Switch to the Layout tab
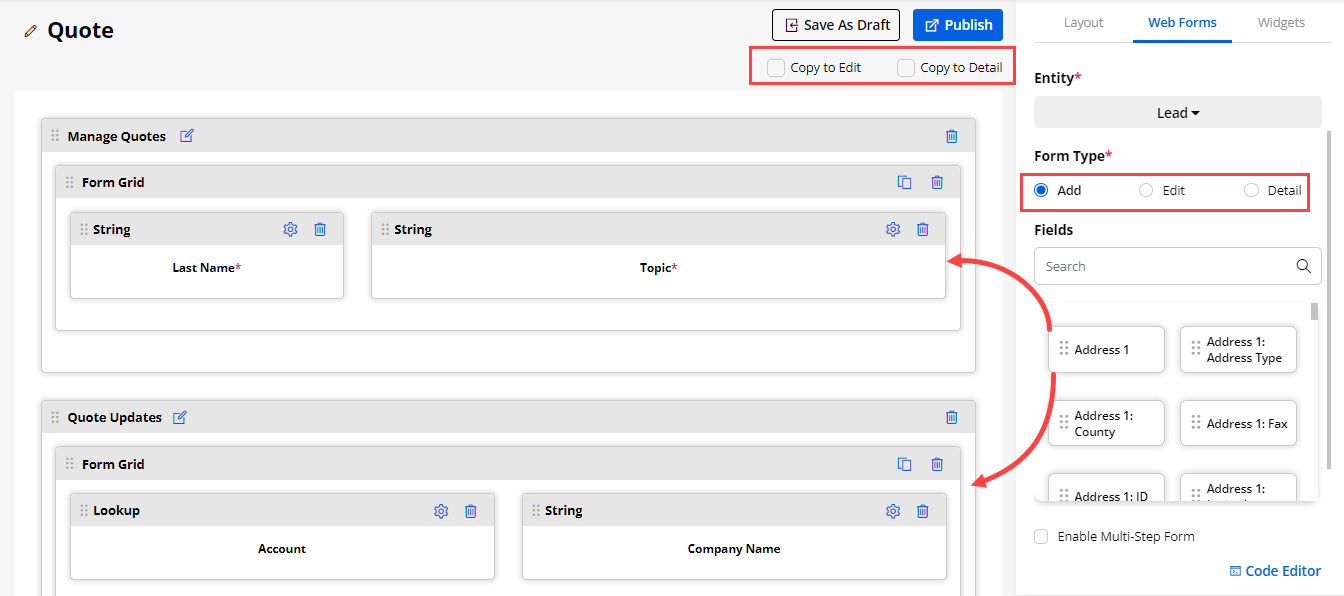The height and width of the screenshot is (596, 1344). [1083, 22]
